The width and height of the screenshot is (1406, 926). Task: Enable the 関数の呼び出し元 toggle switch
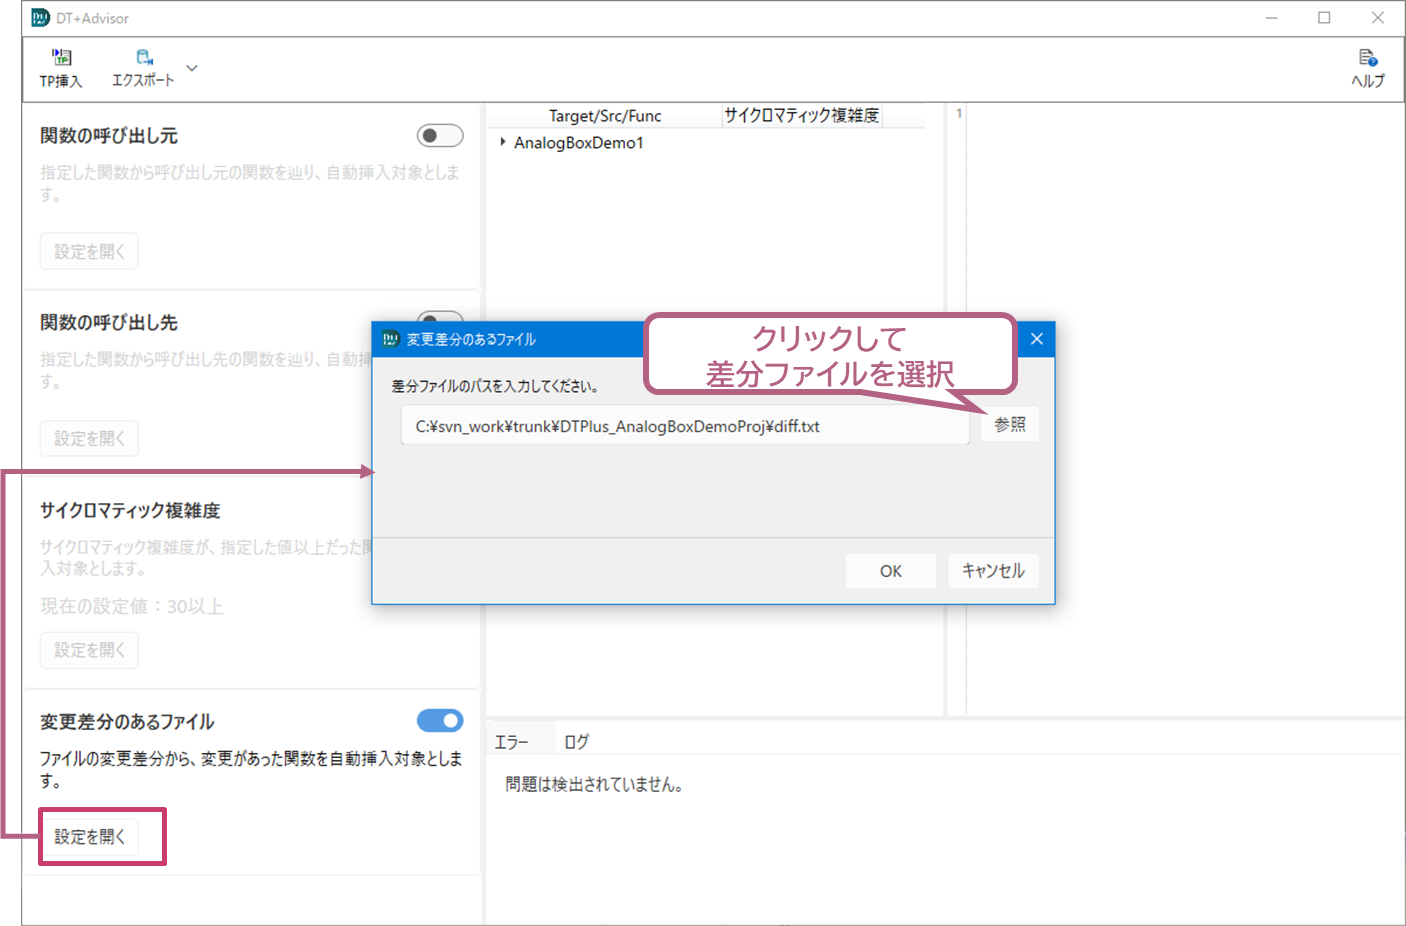(x=440, y=135)
